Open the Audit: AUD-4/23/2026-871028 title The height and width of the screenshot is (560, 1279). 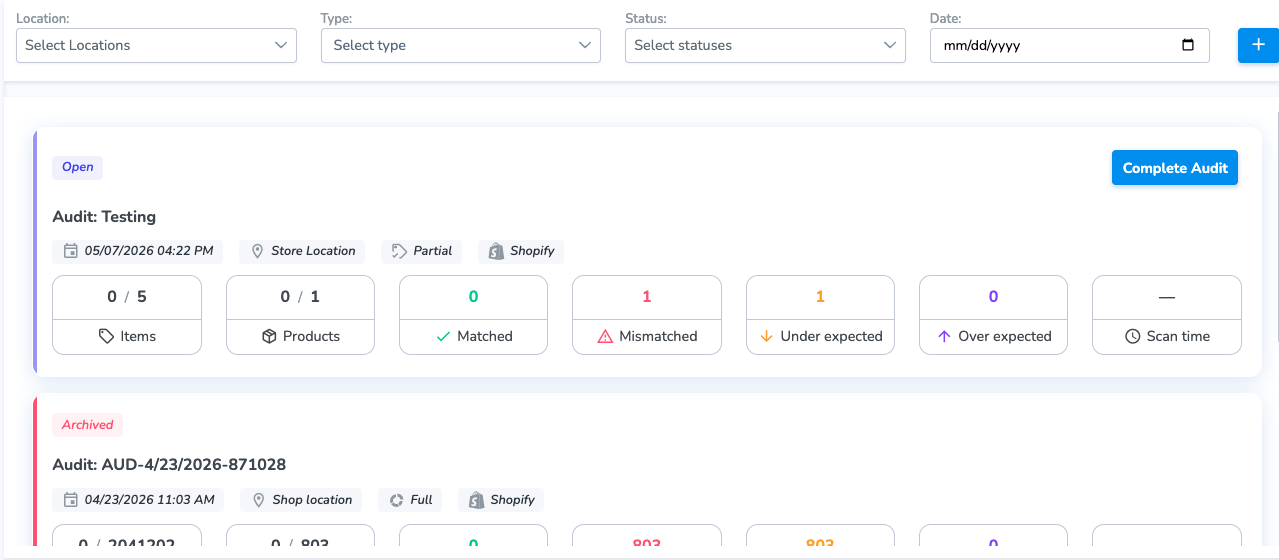(169, 464)
